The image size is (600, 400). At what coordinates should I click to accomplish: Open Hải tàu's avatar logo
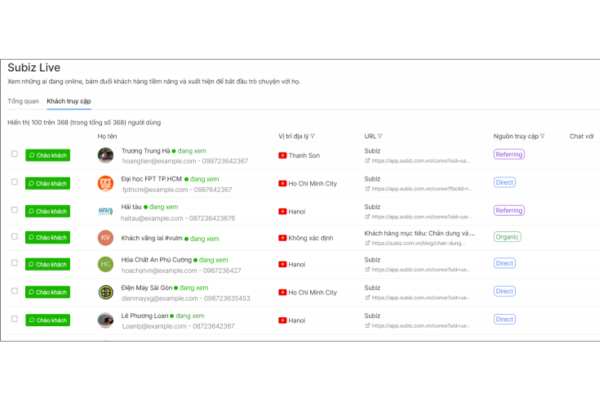click(x=105, y=211)
